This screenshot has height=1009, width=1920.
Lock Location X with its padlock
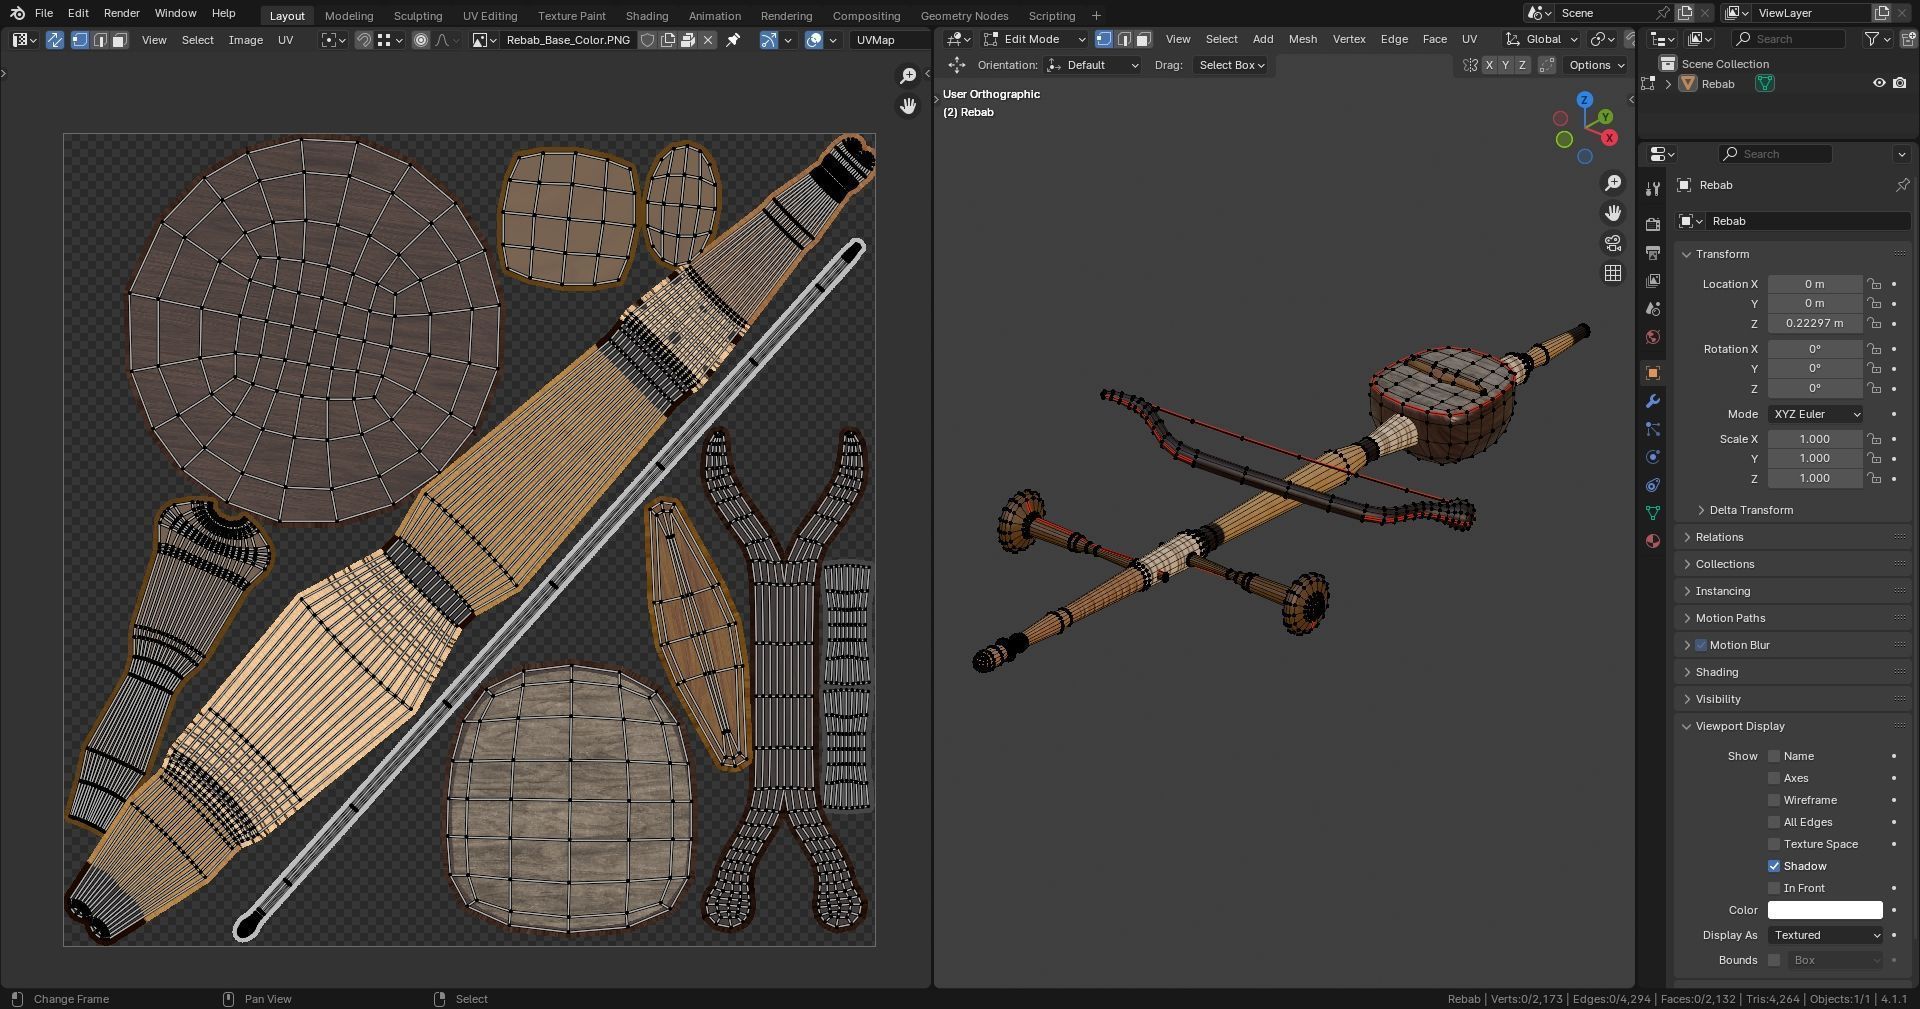coord(1874,284)
